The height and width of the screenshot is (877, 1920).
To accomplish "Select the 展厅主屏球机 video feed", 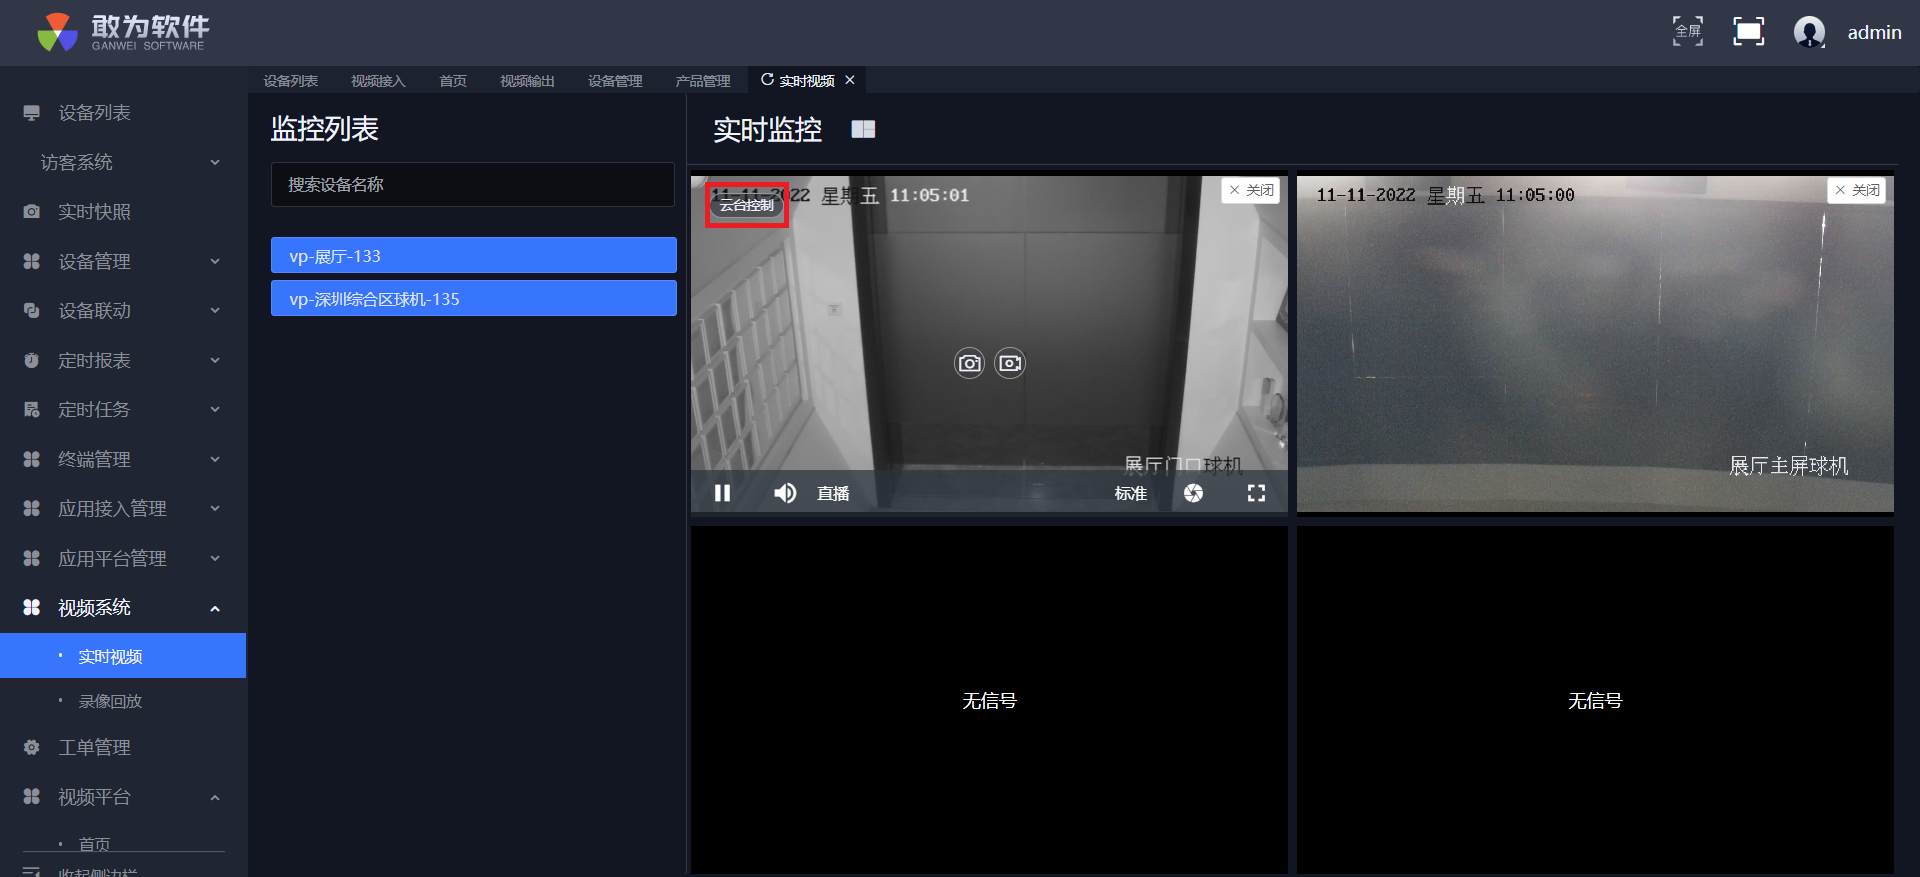I will click(1595, 345).
